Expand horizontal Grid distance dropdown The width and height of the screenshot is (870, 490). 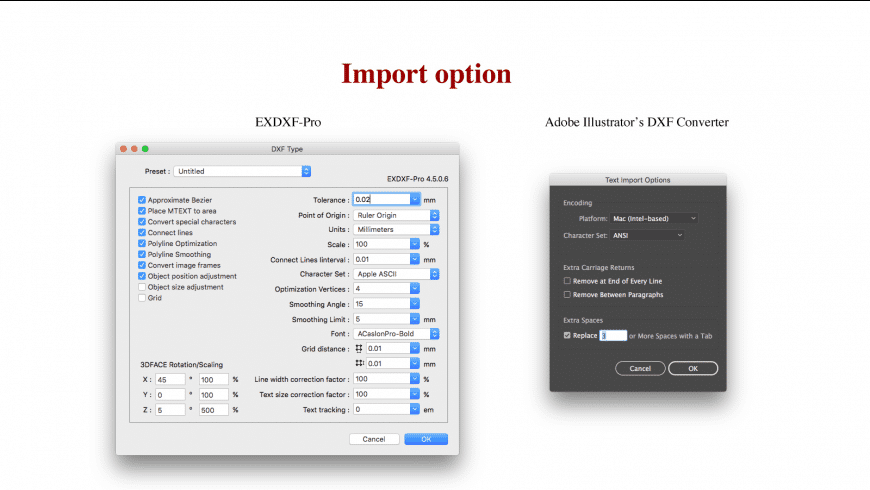point(414,348)
